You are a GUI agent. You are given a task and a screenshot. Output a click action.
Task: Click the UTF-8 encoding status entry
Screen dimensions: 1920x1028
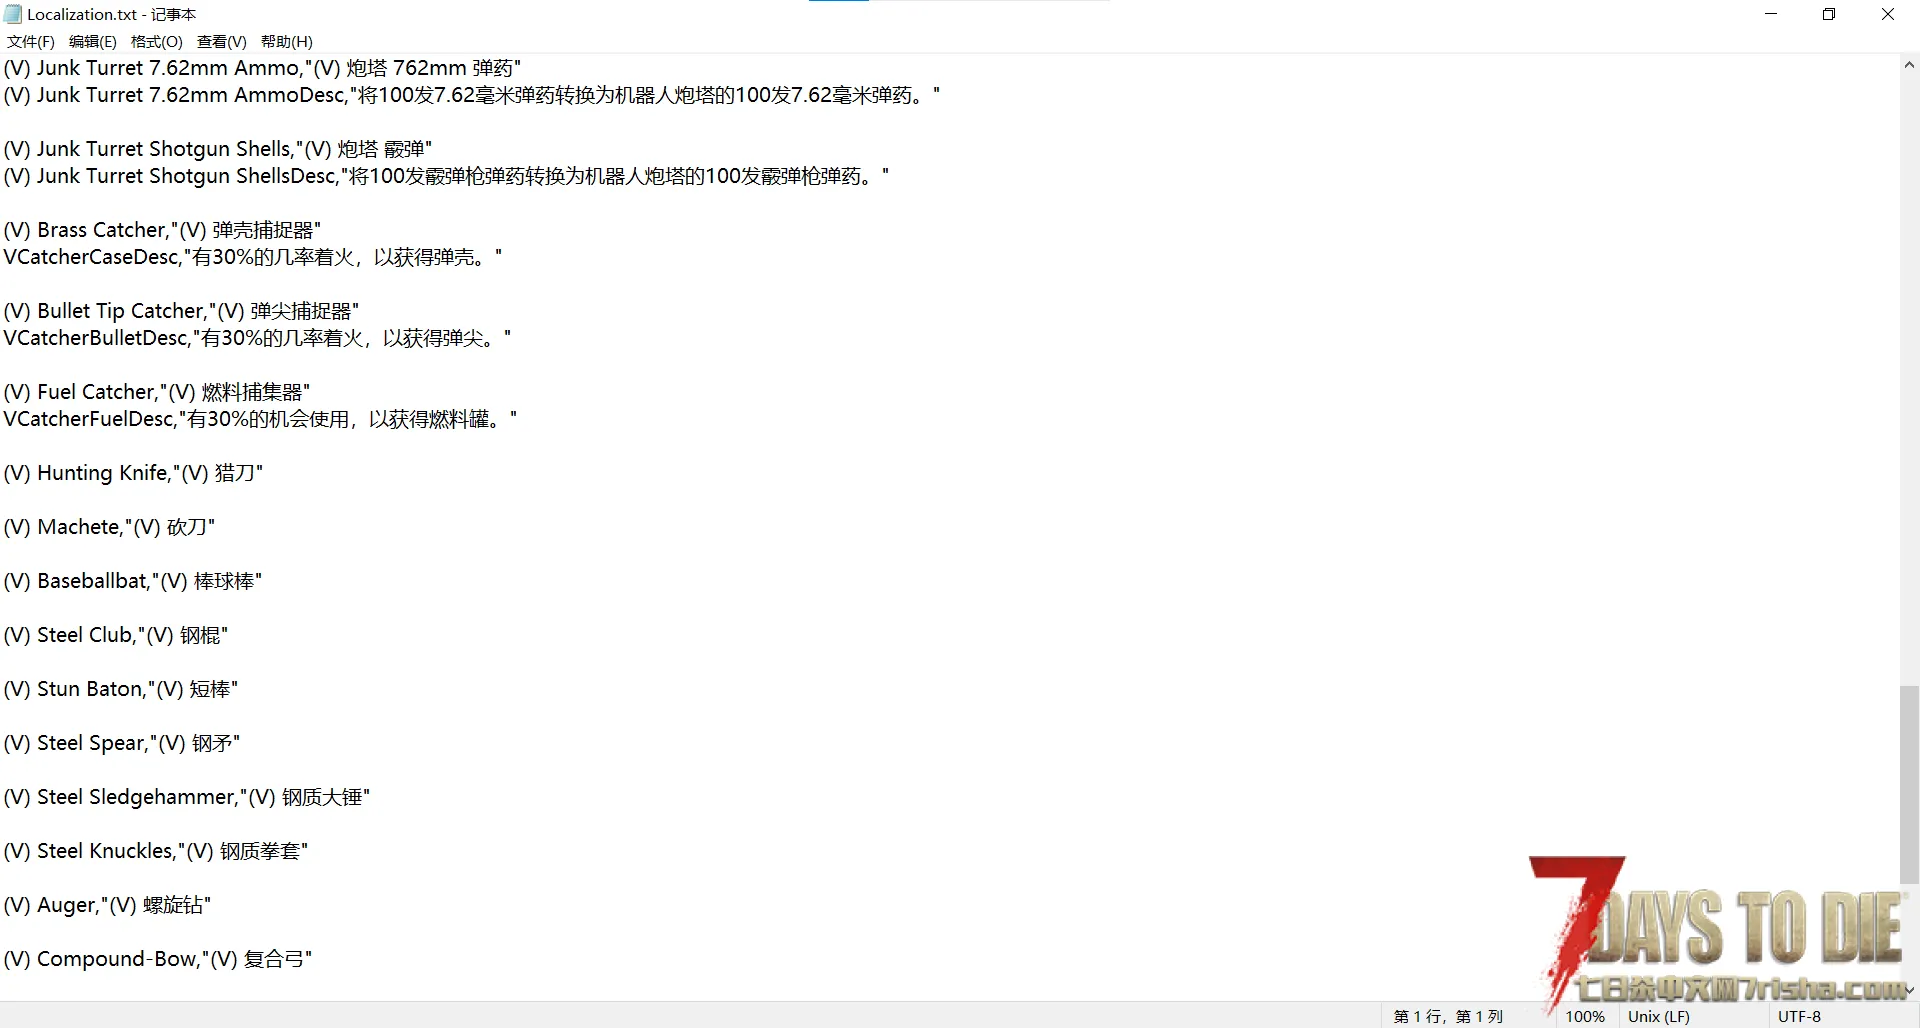(x=1800, y=1016)
